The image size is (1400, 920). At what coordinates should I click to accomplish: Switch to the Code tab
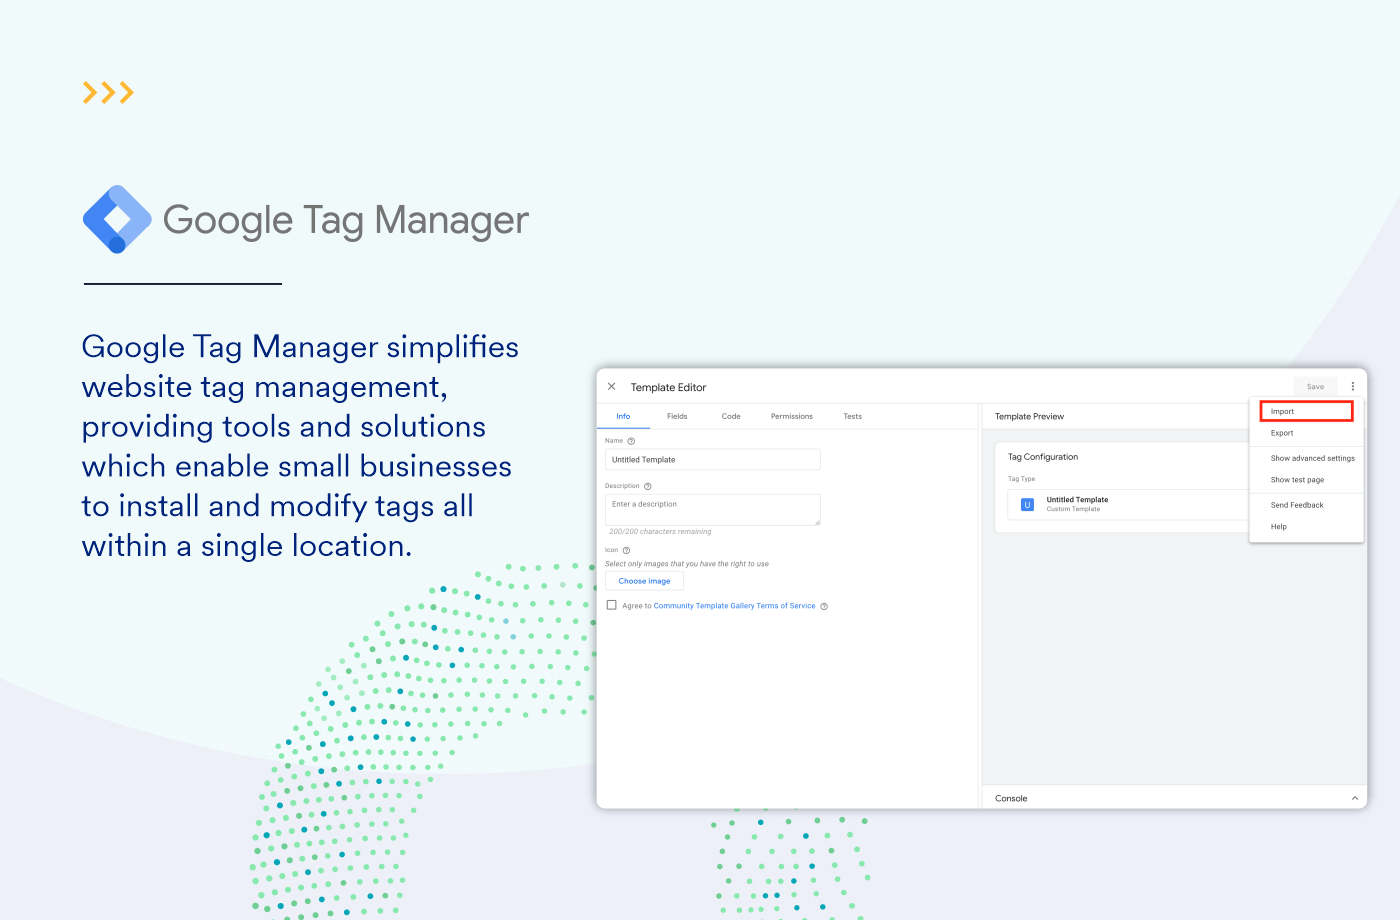(731, 416)
